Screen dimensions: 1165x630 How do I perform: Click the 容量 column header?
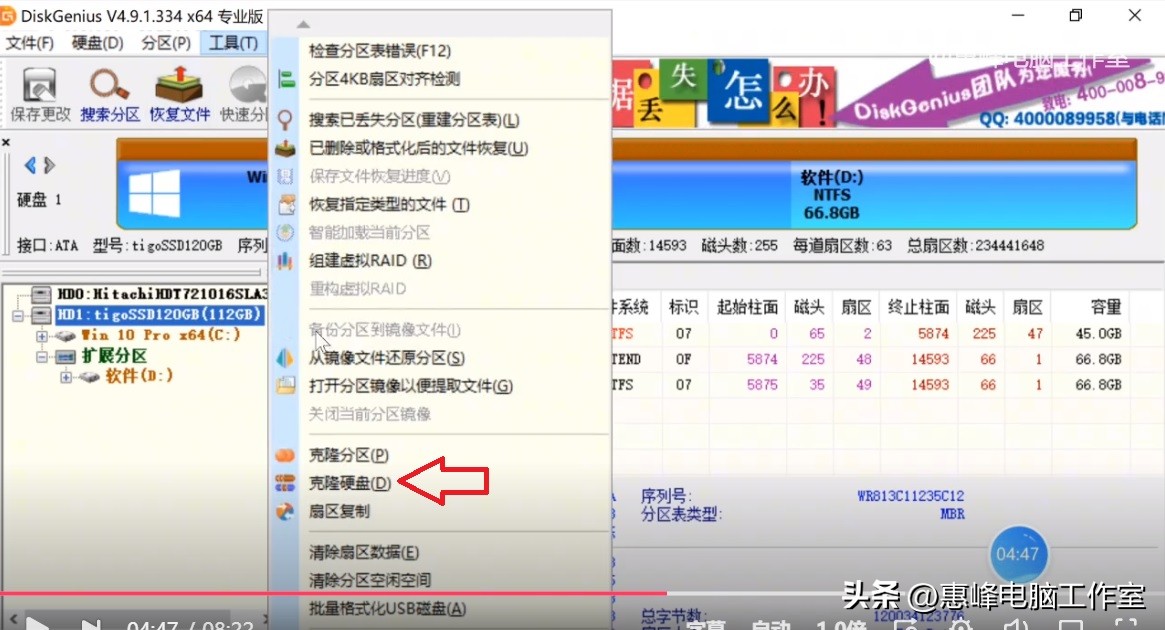(x=1106, y=307)
